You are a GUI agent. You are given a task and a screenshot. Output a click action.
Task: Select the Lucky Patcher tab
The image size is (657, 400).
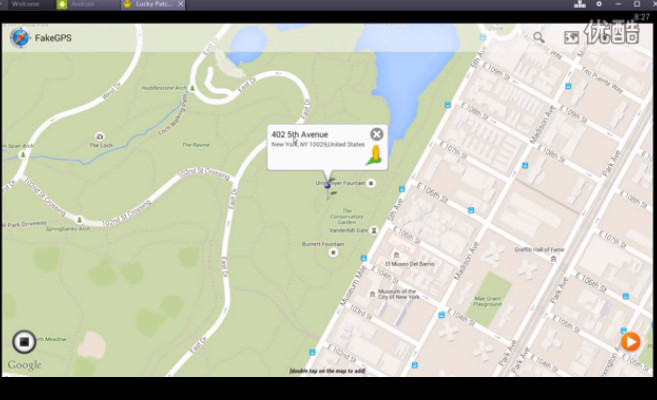[153, 4]
